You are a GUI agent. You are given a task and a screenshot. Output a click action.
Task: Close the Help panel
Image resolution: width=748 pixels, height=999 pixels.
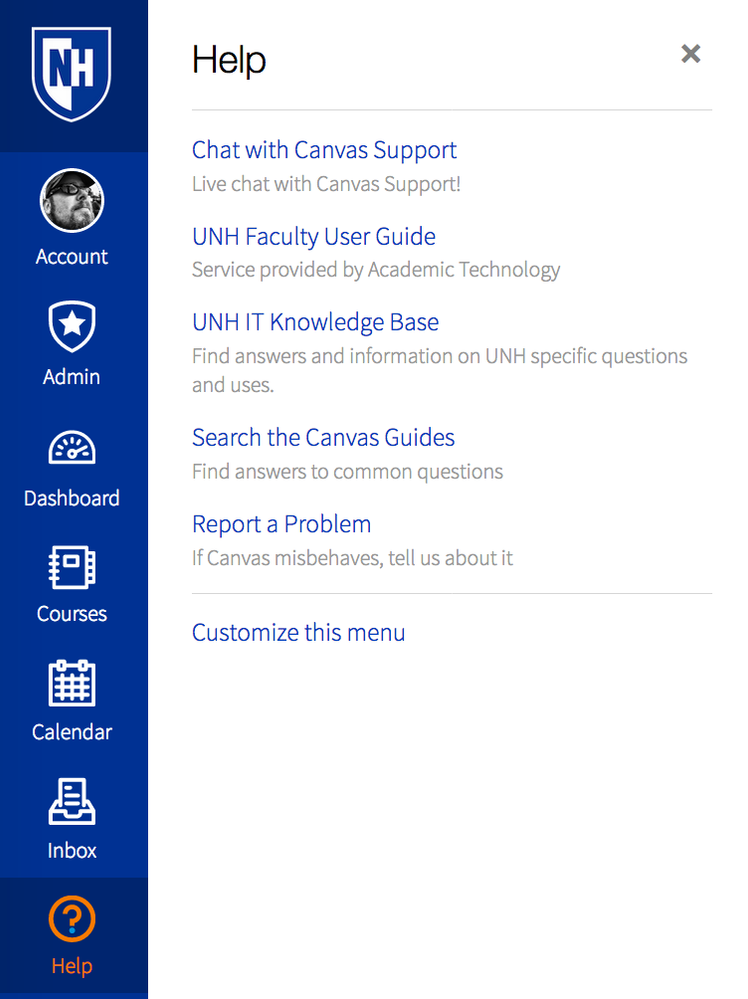coord(690,54)
